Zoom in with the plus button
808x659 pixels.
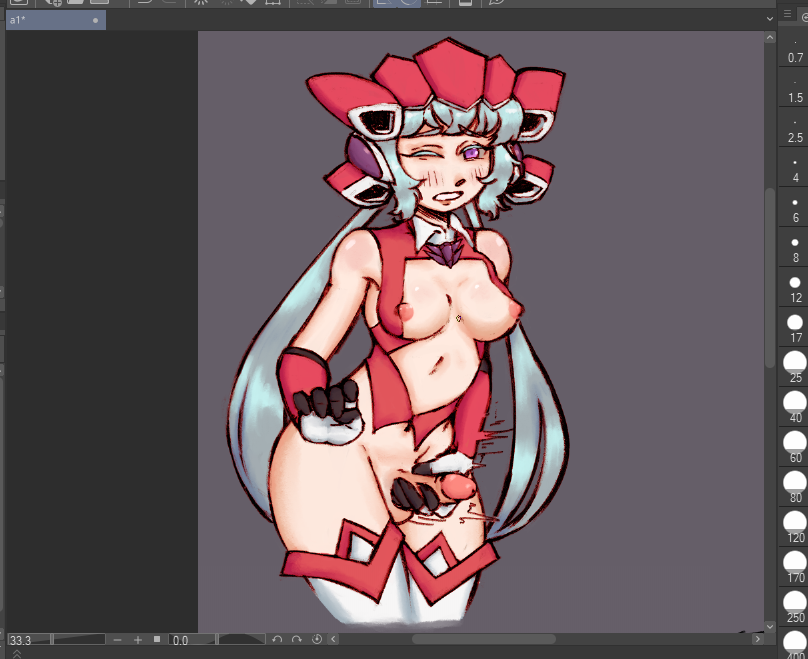coord(138,639)
